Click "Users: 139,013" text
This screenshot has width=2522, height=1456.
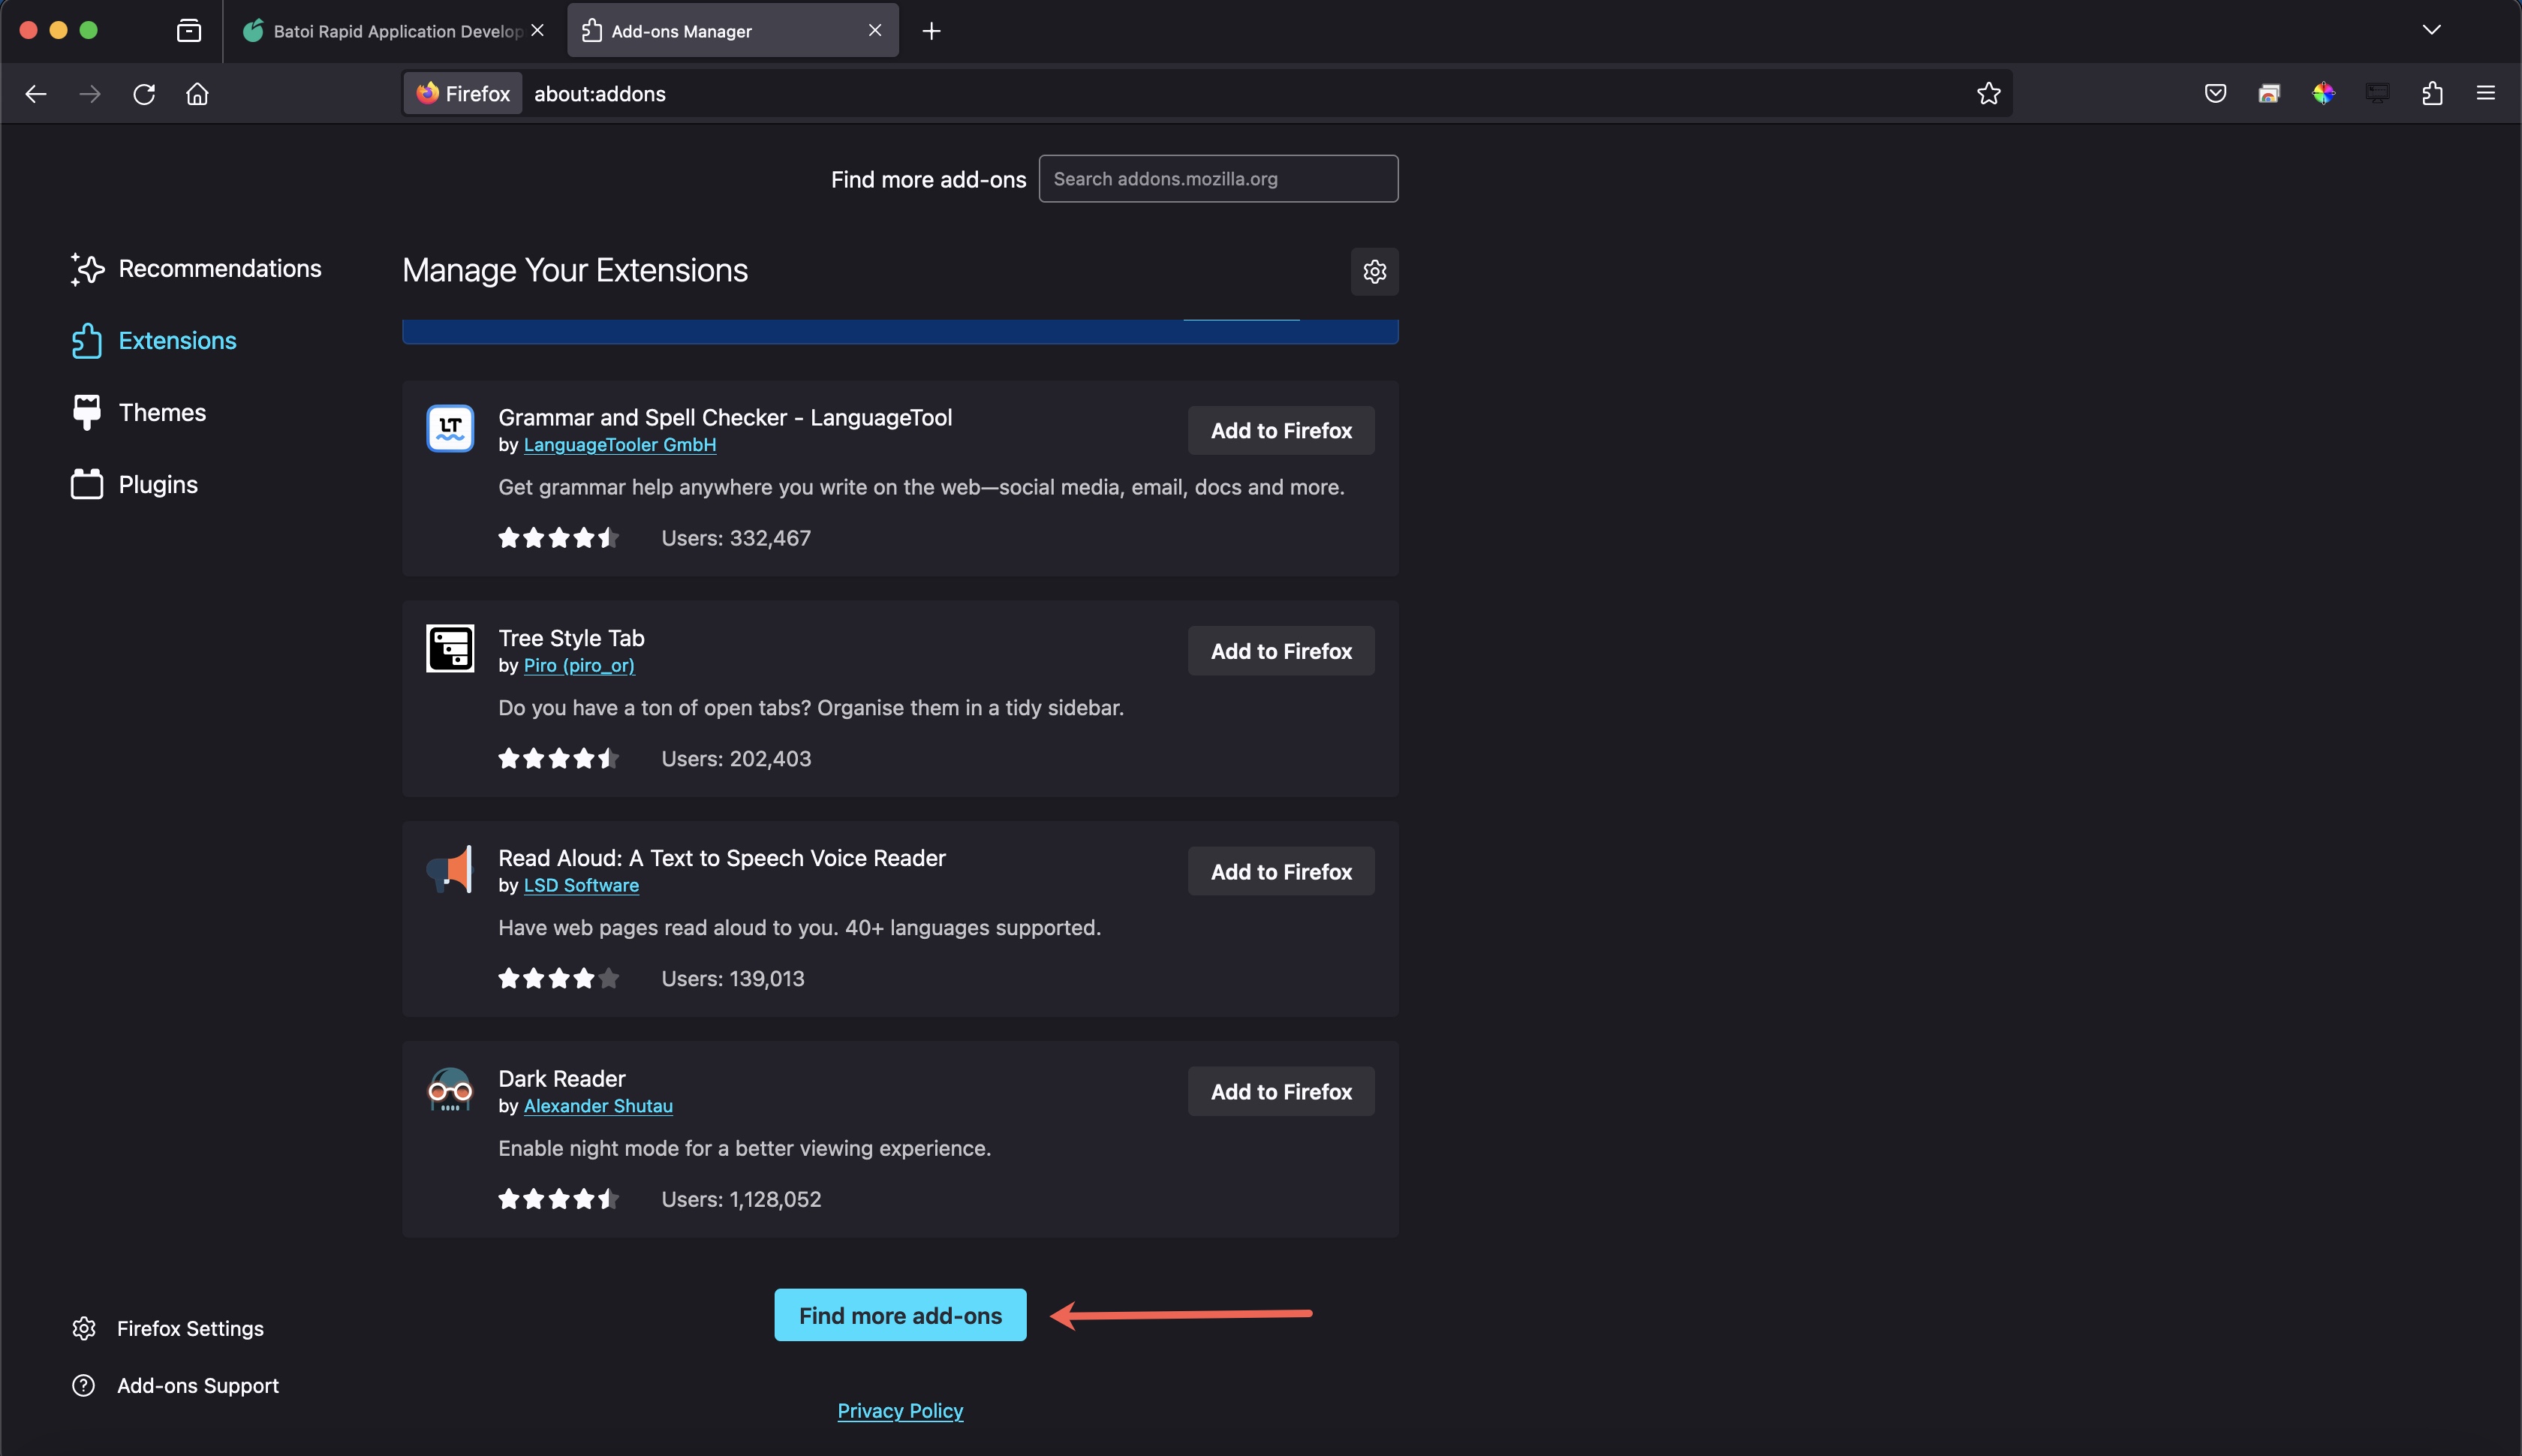(x=733, y=978)
